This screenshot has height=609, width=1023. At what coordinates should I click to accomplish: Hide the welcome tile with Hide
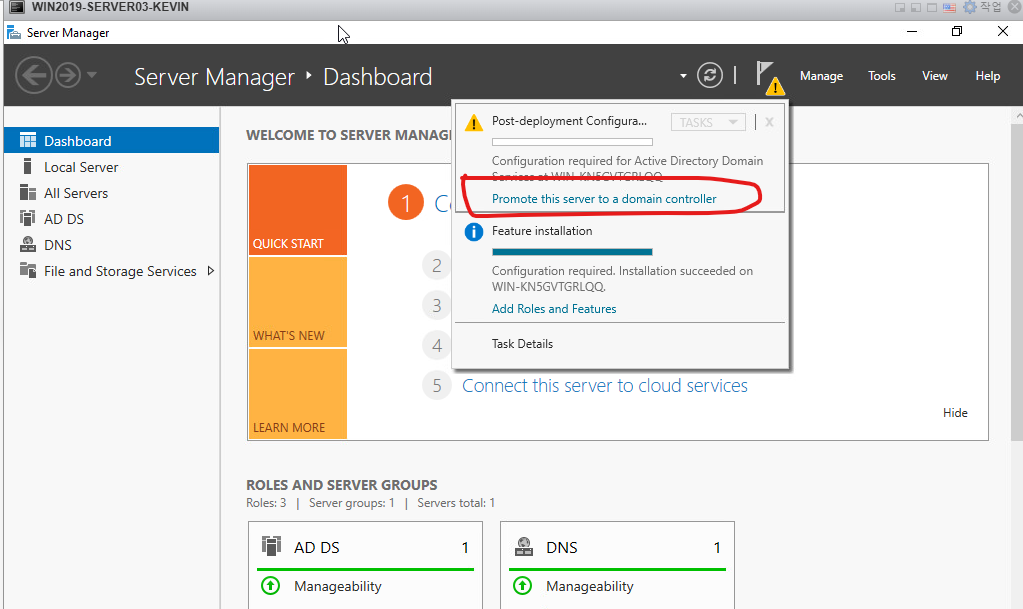coord(954,413)
